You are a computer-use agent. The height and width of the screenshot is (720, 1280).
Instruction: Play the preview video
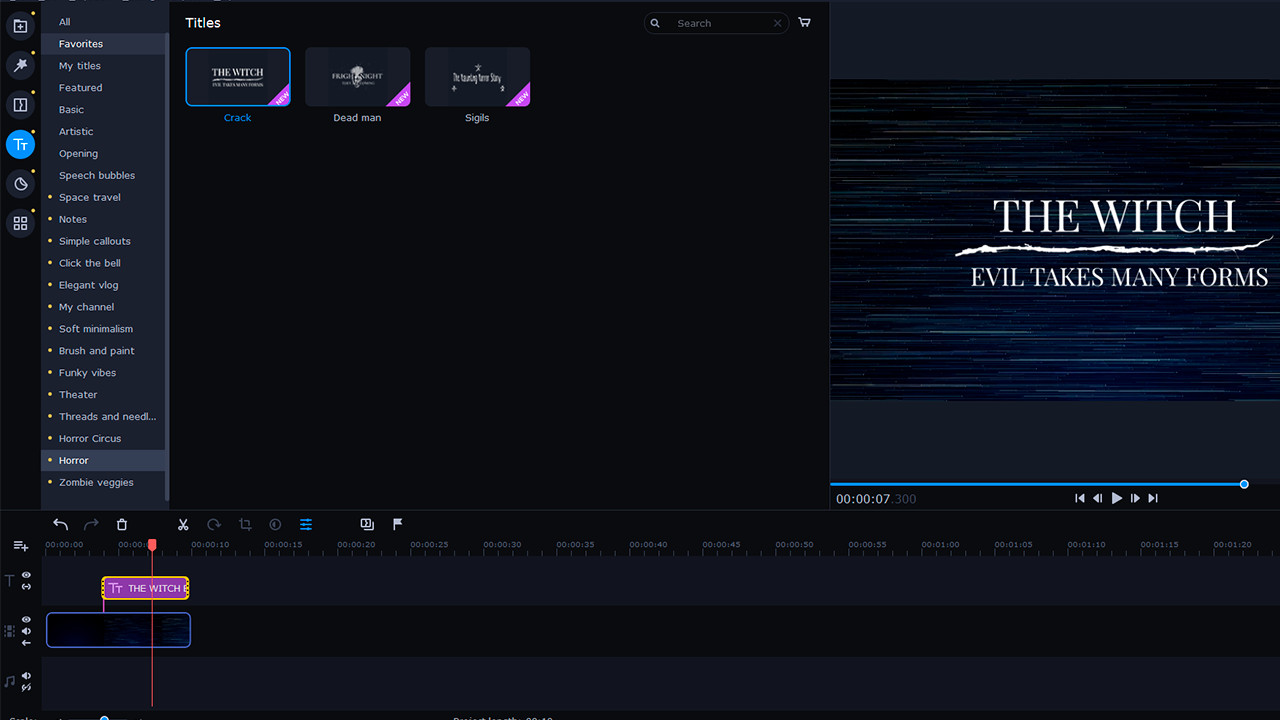click(1116, 497)
